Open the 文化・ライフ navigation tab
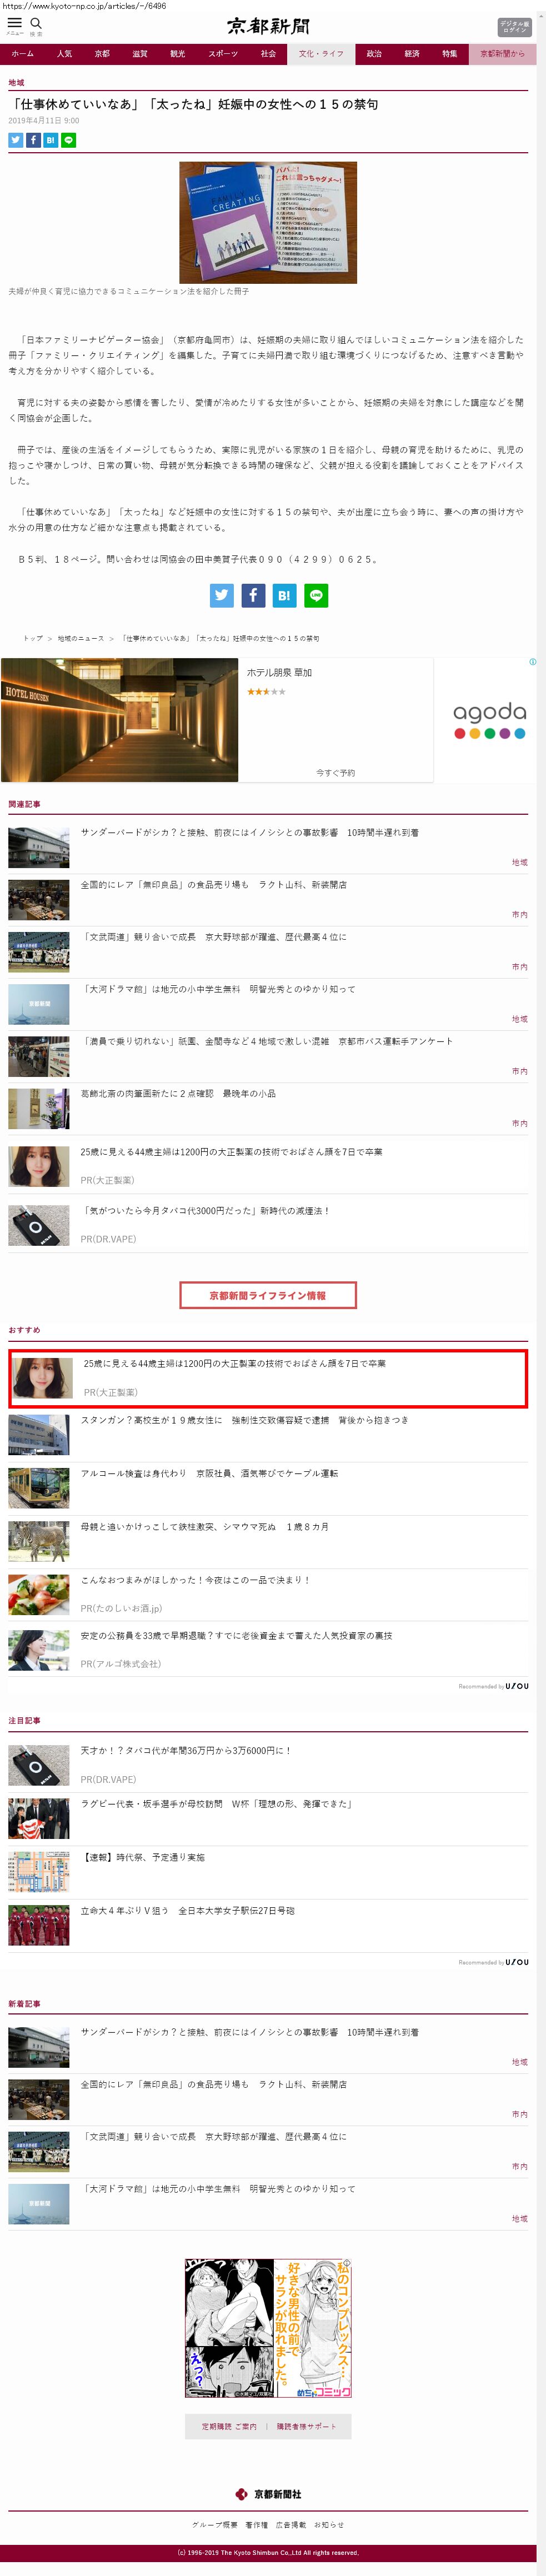Image resolution: width=546 pixels, height=2576 pixels. tap(321, 54)
